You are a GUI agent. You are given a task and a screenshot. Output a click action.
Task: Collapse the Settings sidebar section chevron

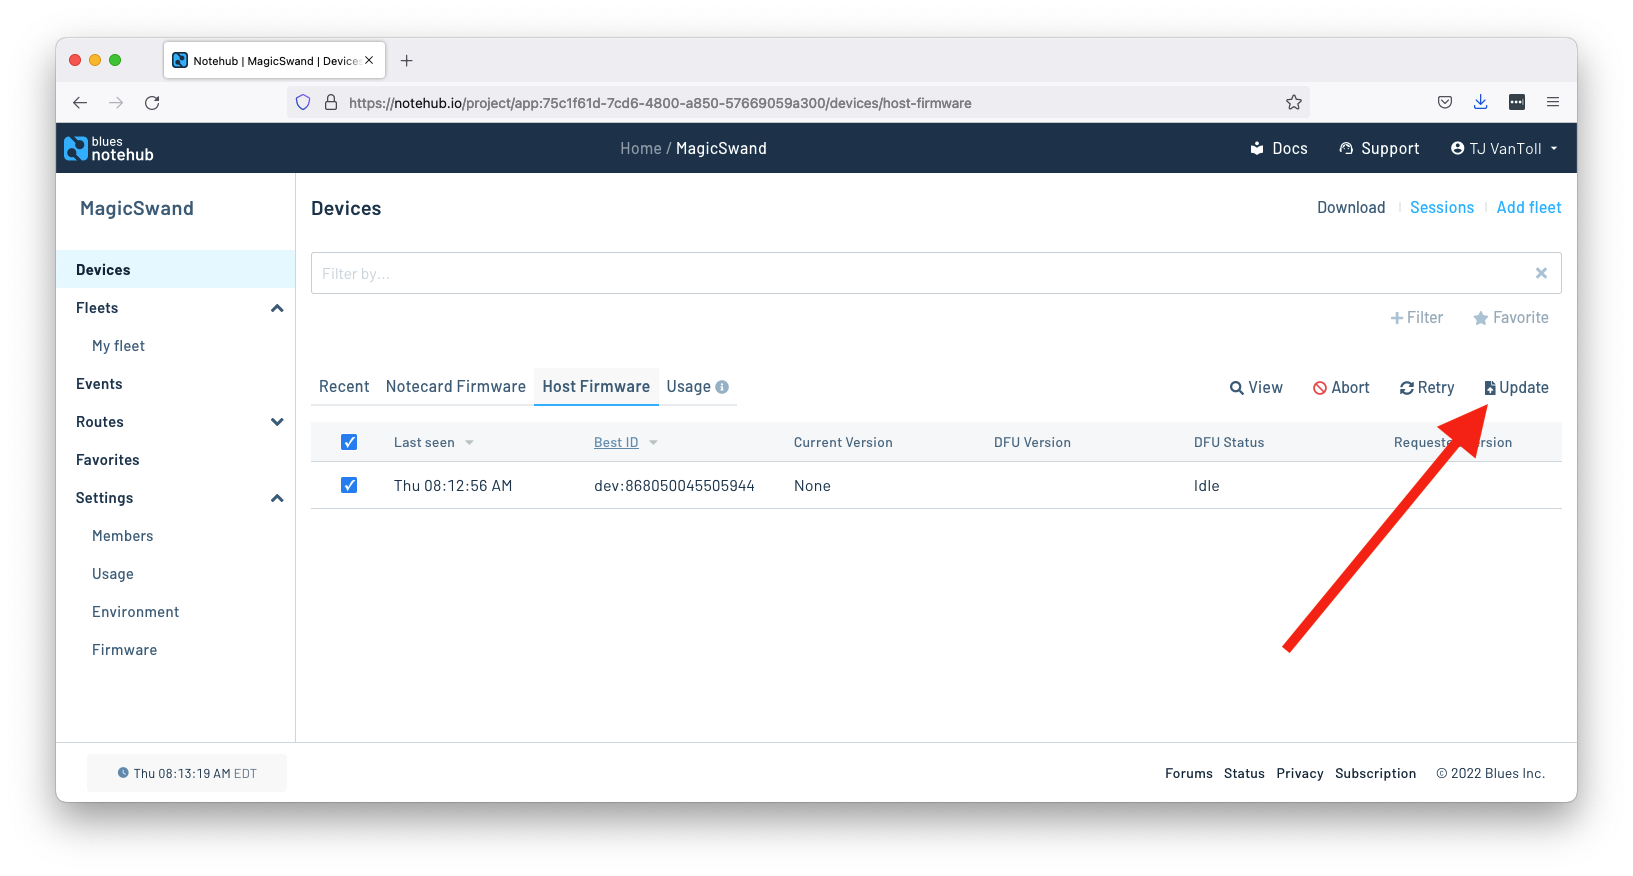(277, 498)
